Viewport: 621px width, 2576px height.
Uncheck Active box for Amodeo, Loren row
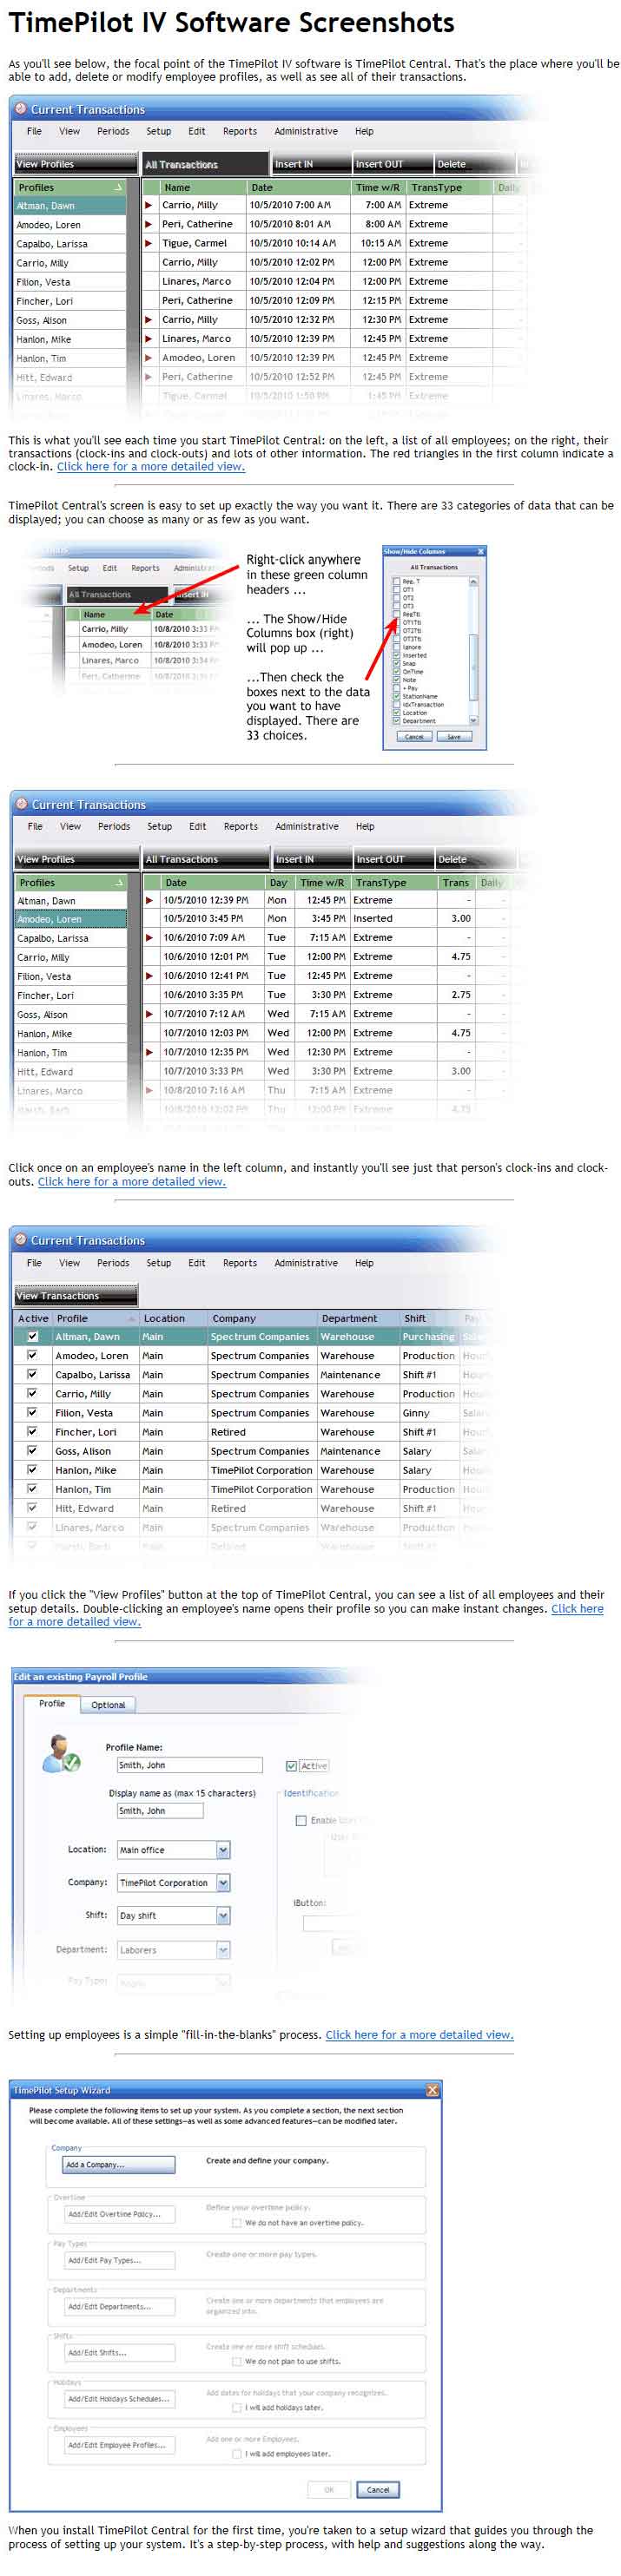point(32,1356)
